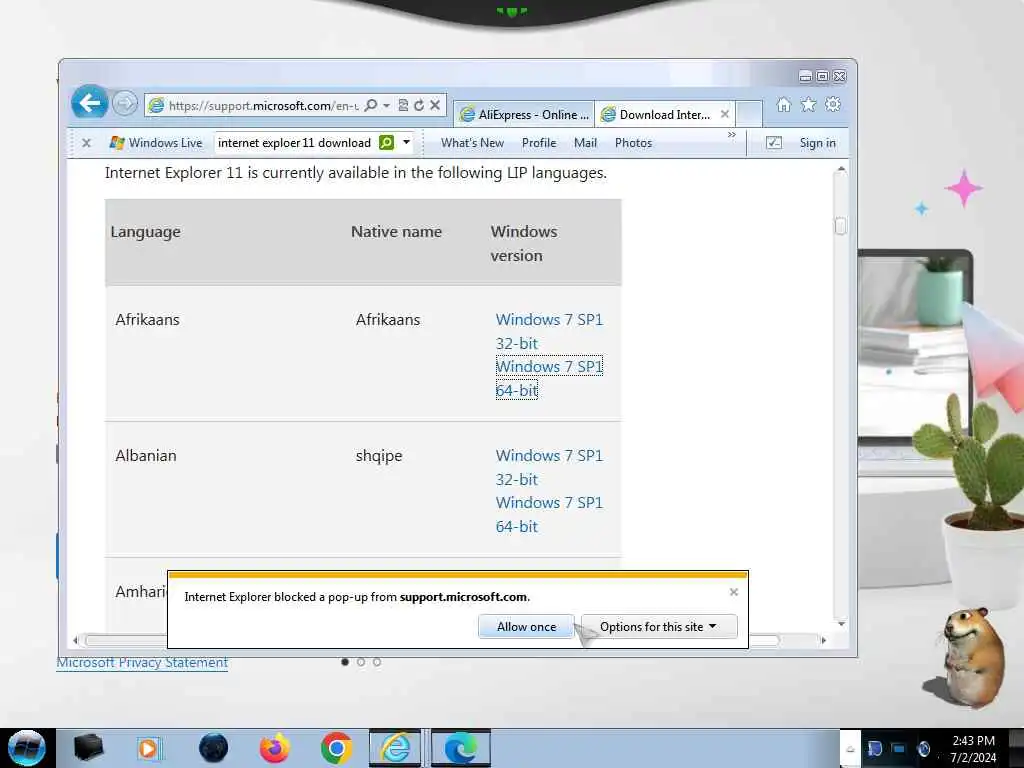
Task: Click the vertical scrollbar thumb
Action: pos(840,226)
